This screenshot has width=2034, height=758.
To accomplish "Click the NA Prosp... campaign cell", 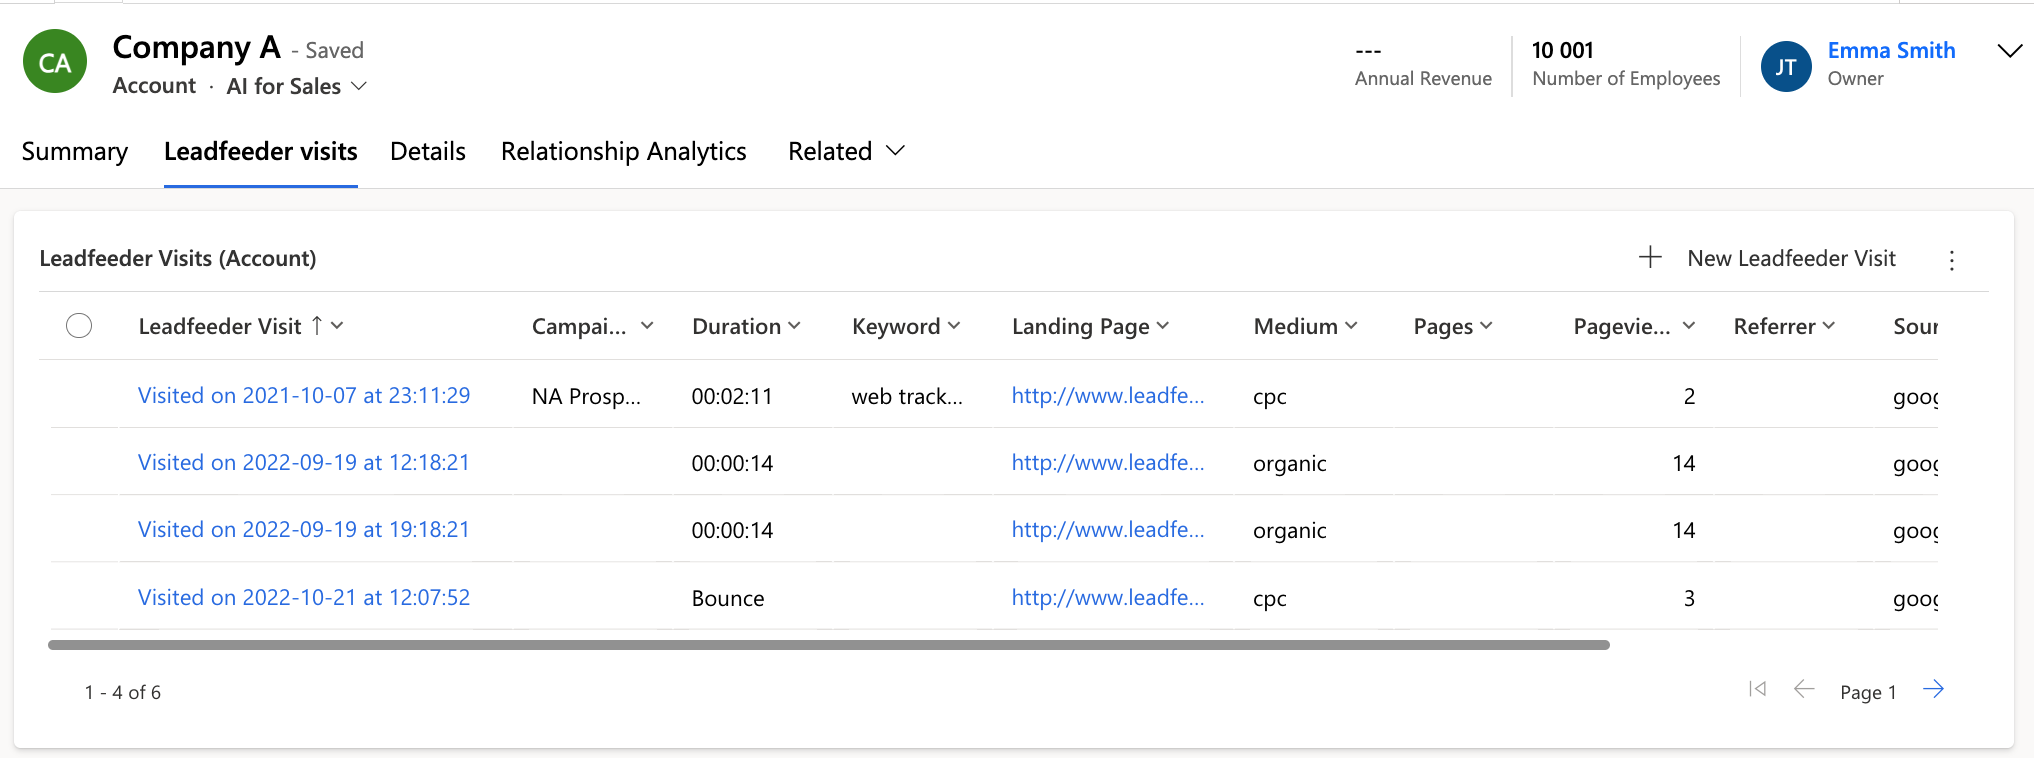I will point(586,396).
